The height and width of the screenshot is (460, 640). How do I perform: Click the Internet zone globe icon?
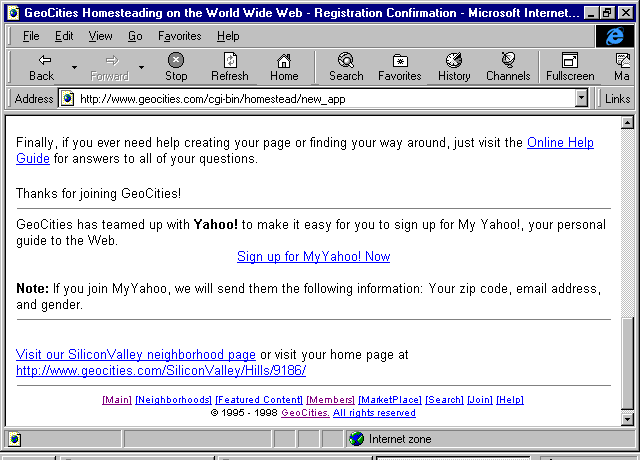click(356, 439)
